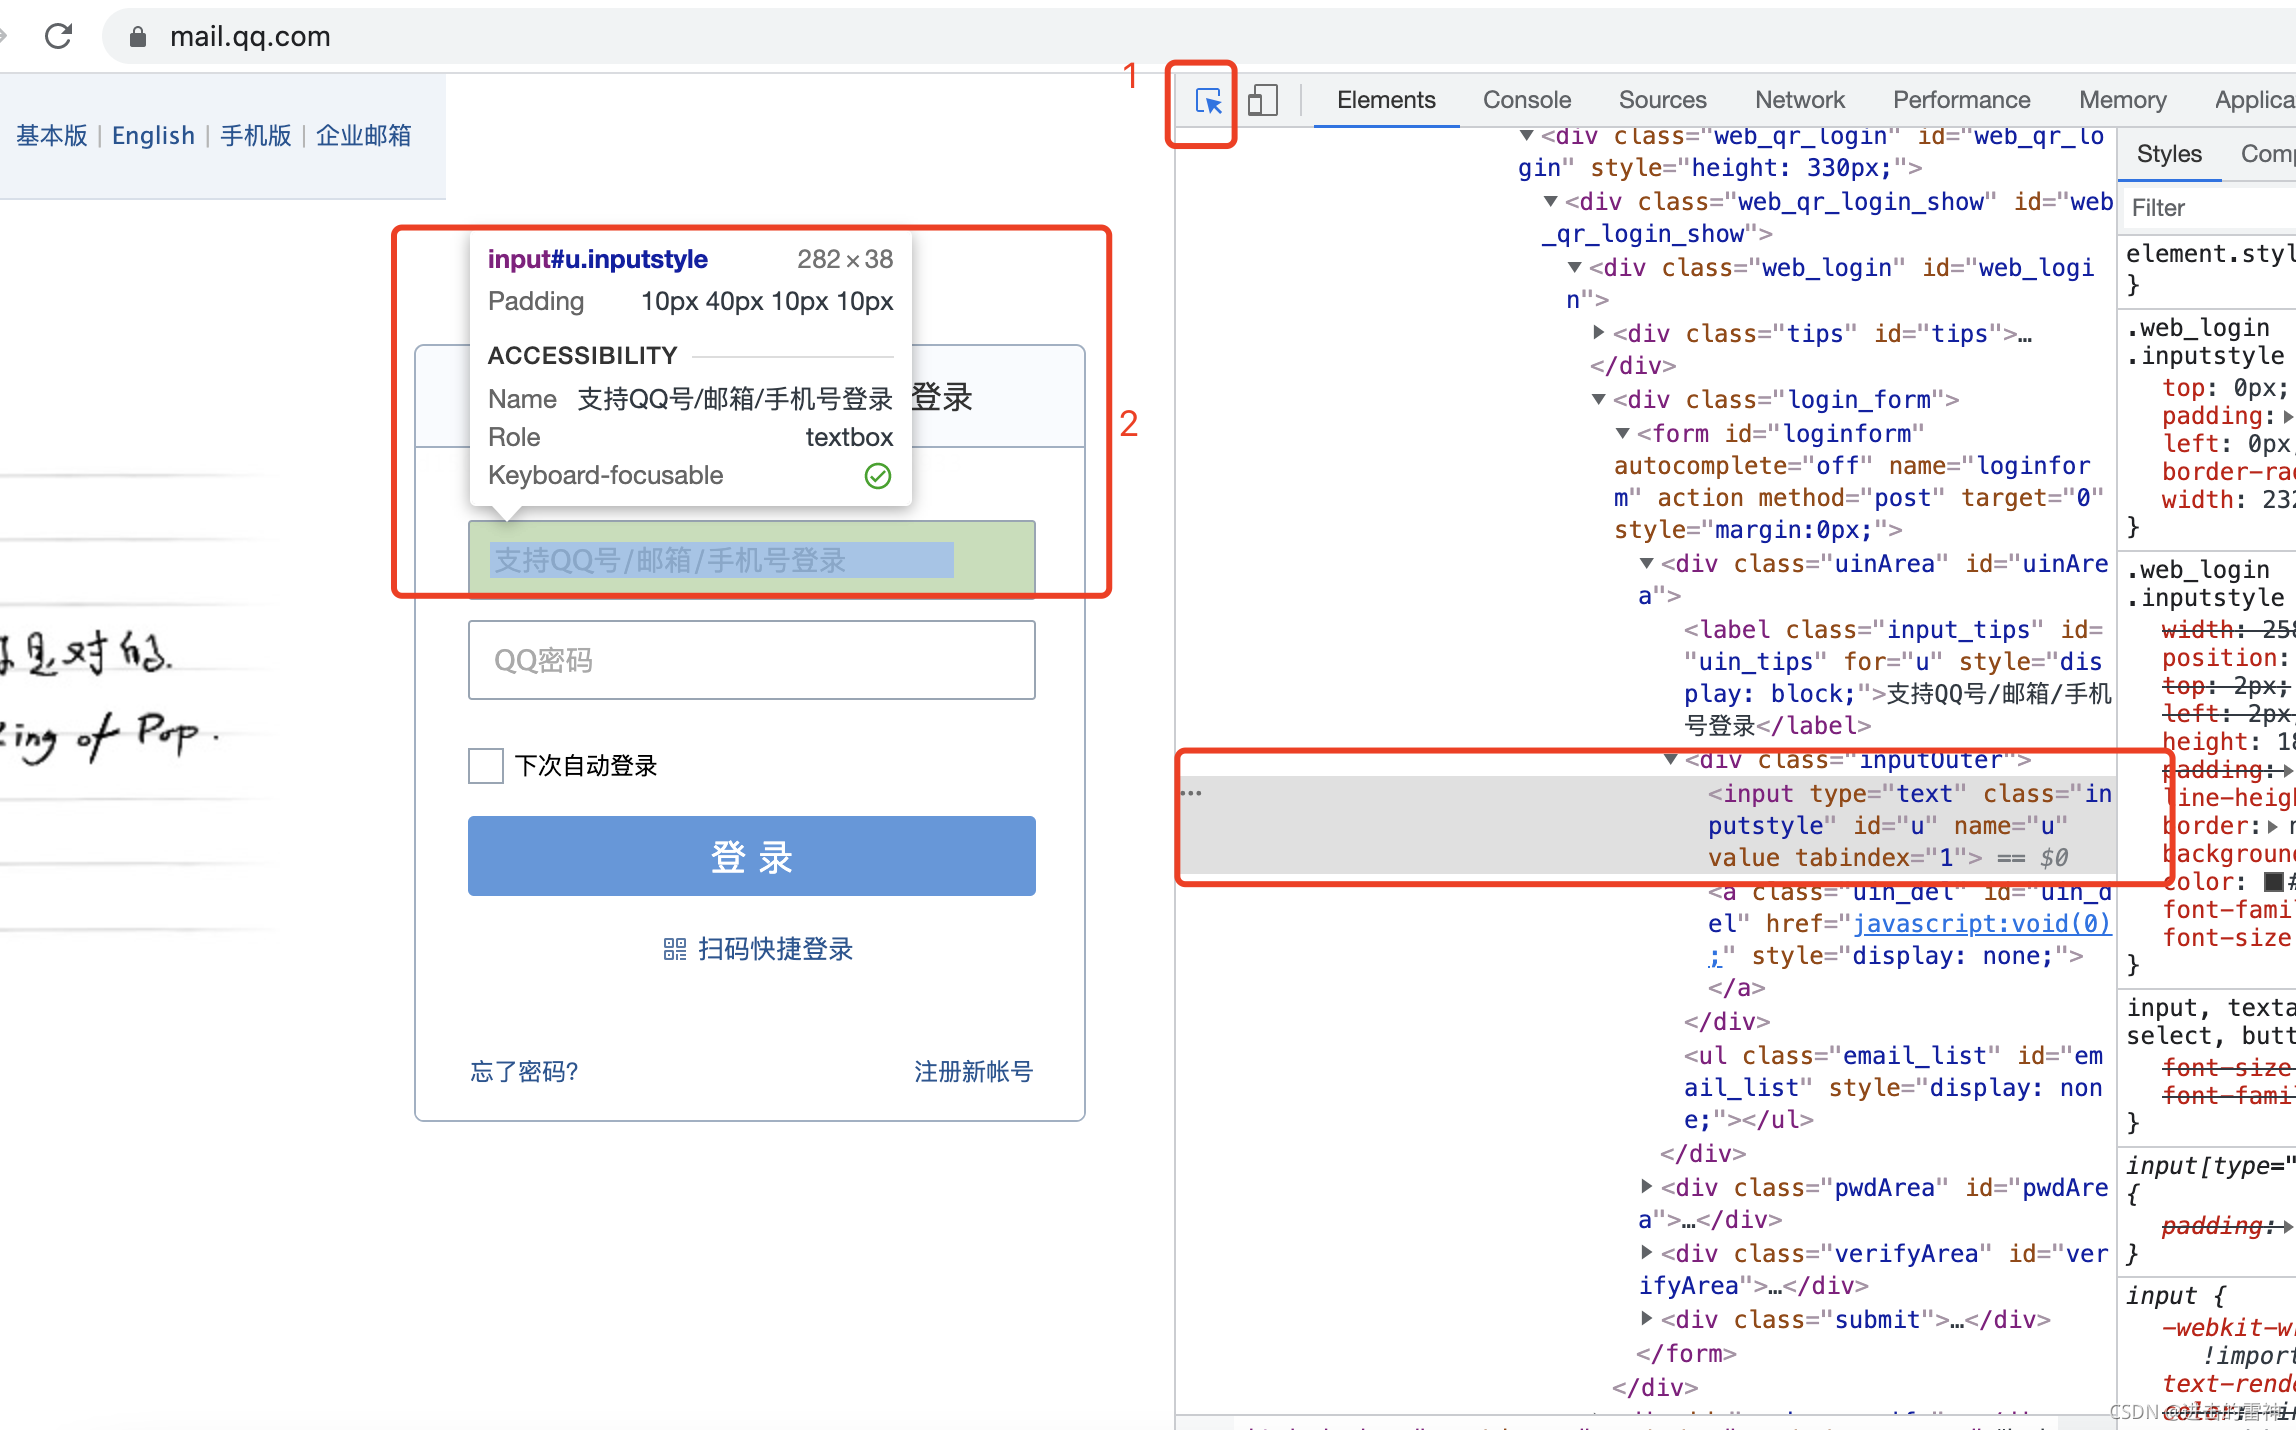Select the selected input#u element row

pyautogui.click(x=1648, y=825)
